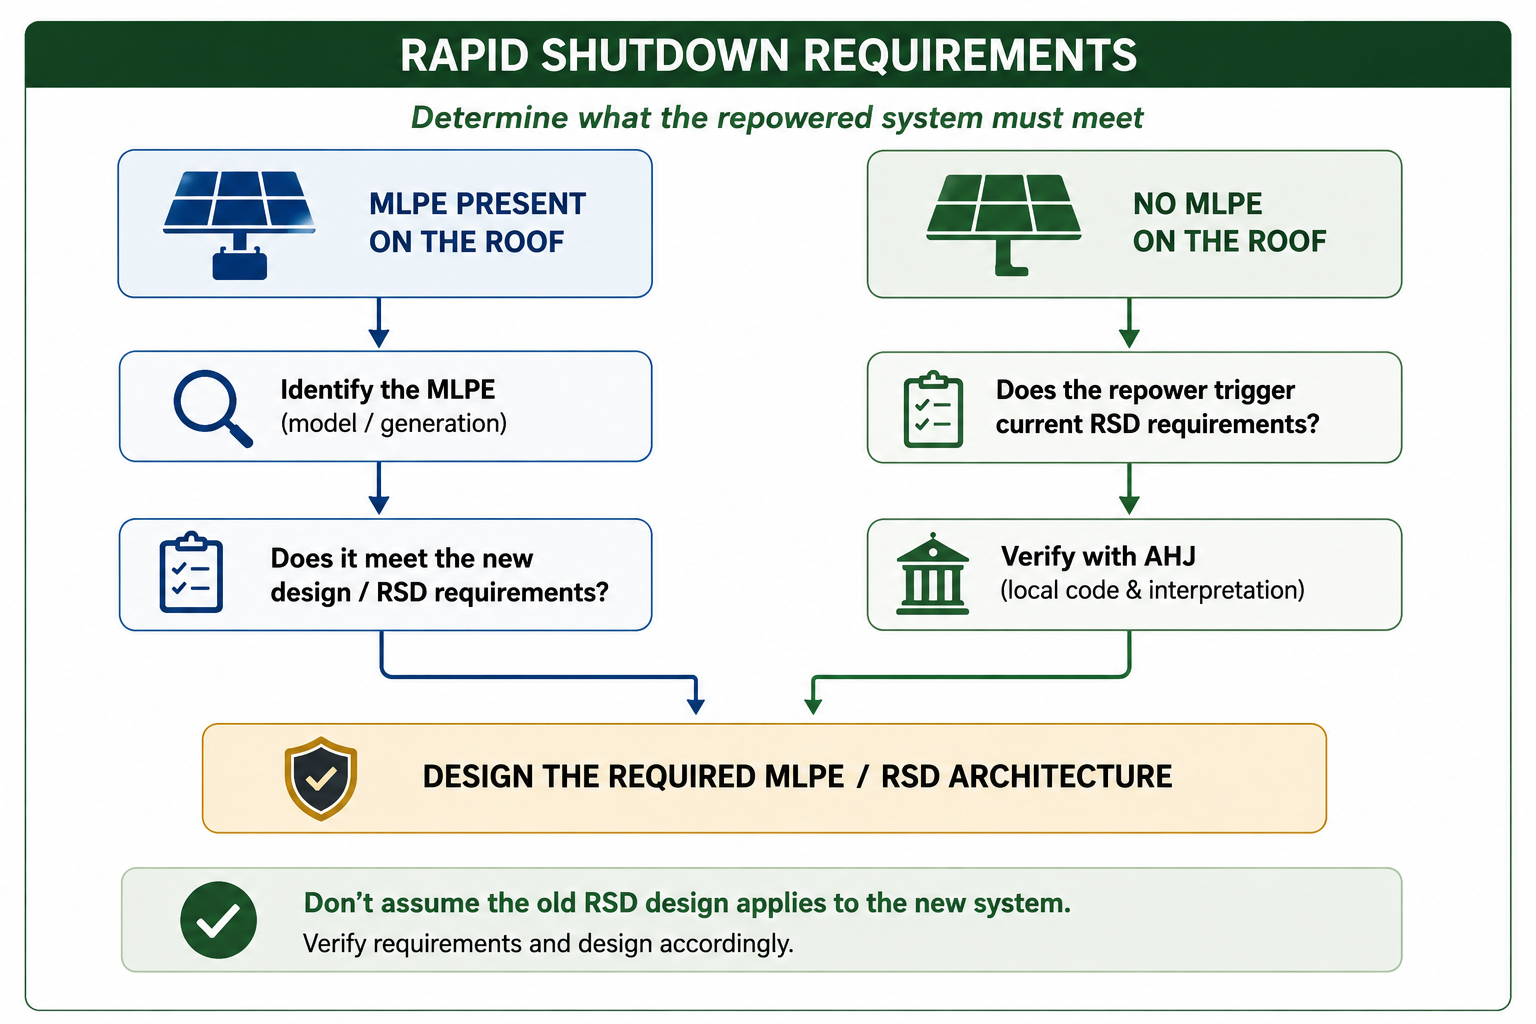Click "Verify requirements and design accordingly." line
Viewport: 1536px width, 1024px height.
point(548,944)
